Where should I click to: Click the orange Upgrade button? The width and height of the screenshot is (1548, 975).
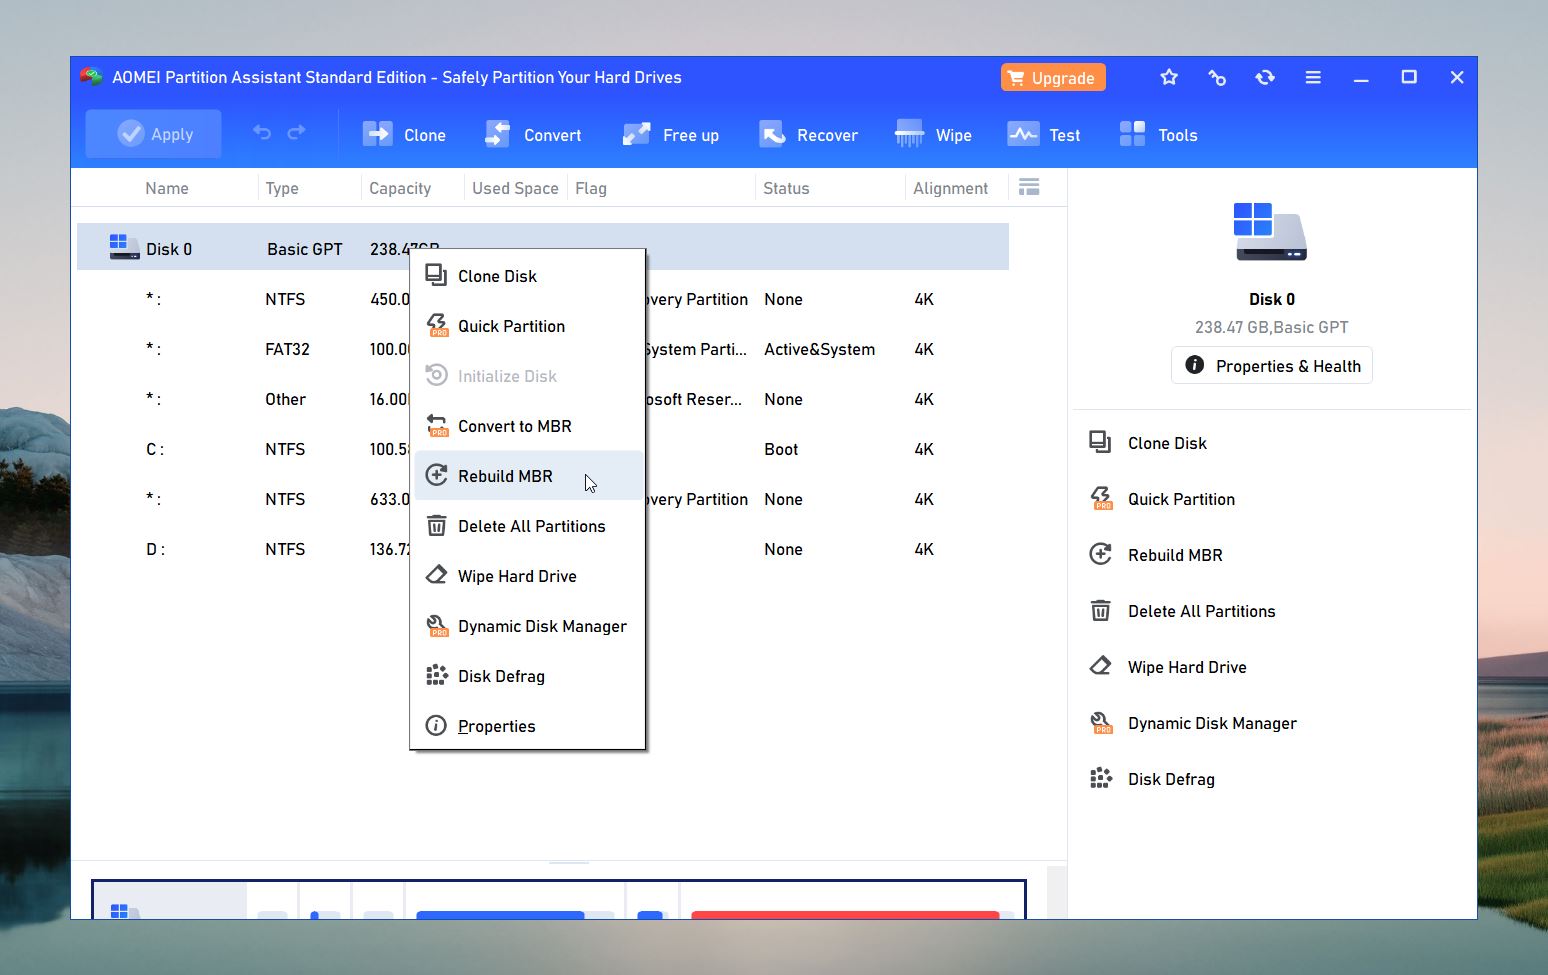[1053, 77]
